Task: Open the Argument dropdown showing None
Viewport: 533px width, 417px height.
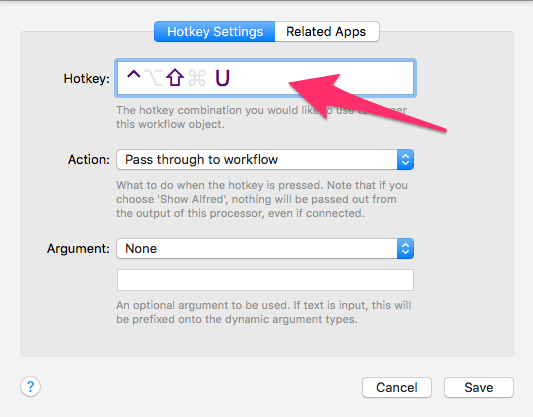Action: click(265, 248)
